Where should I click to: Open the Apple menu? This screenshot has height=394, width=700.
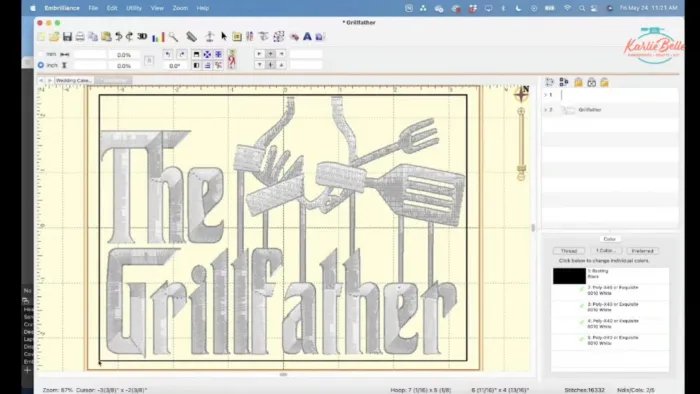pos(33,8)
